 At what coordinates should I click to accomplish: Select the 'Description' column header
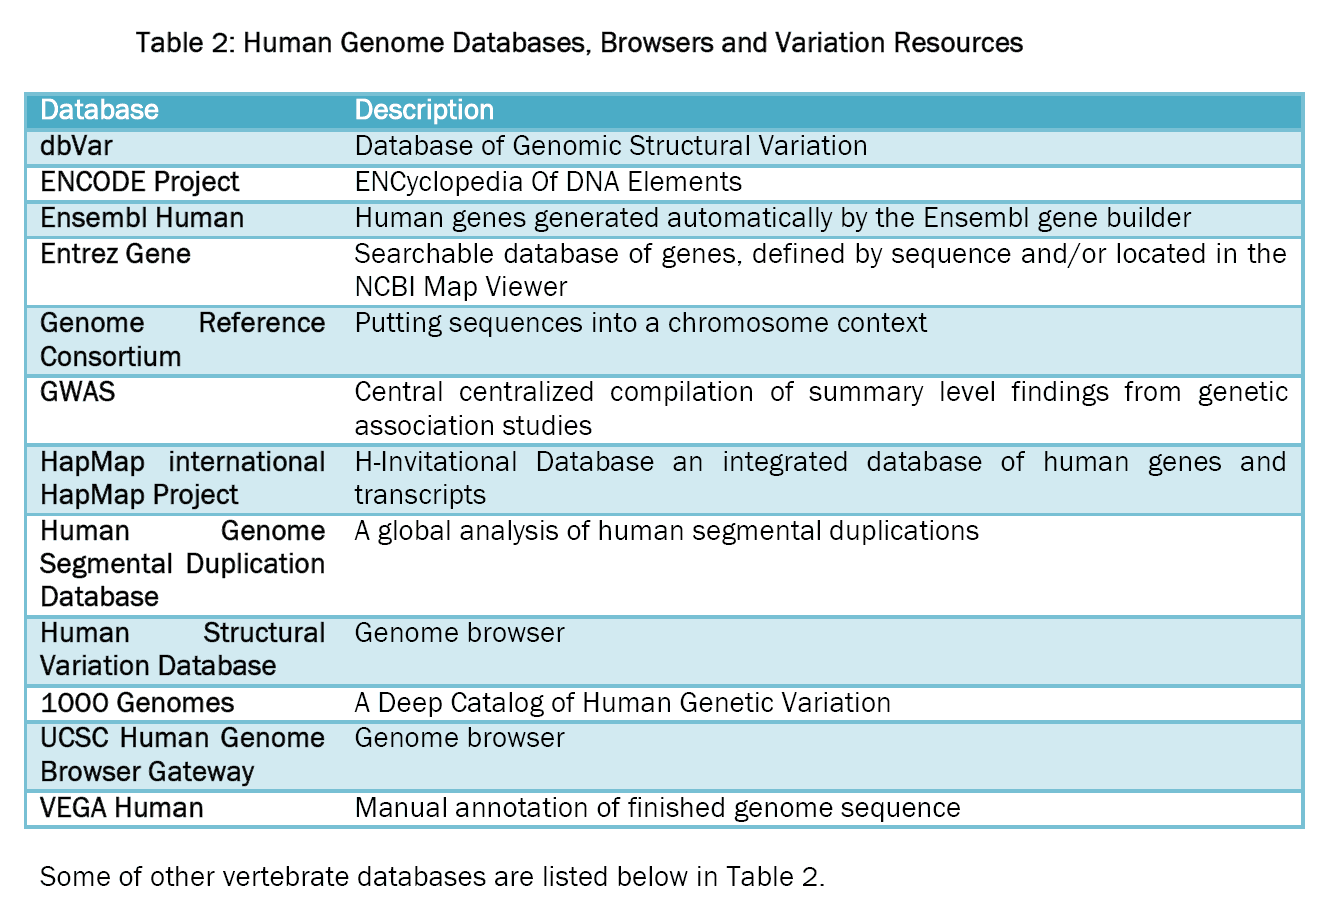point(424,110)
